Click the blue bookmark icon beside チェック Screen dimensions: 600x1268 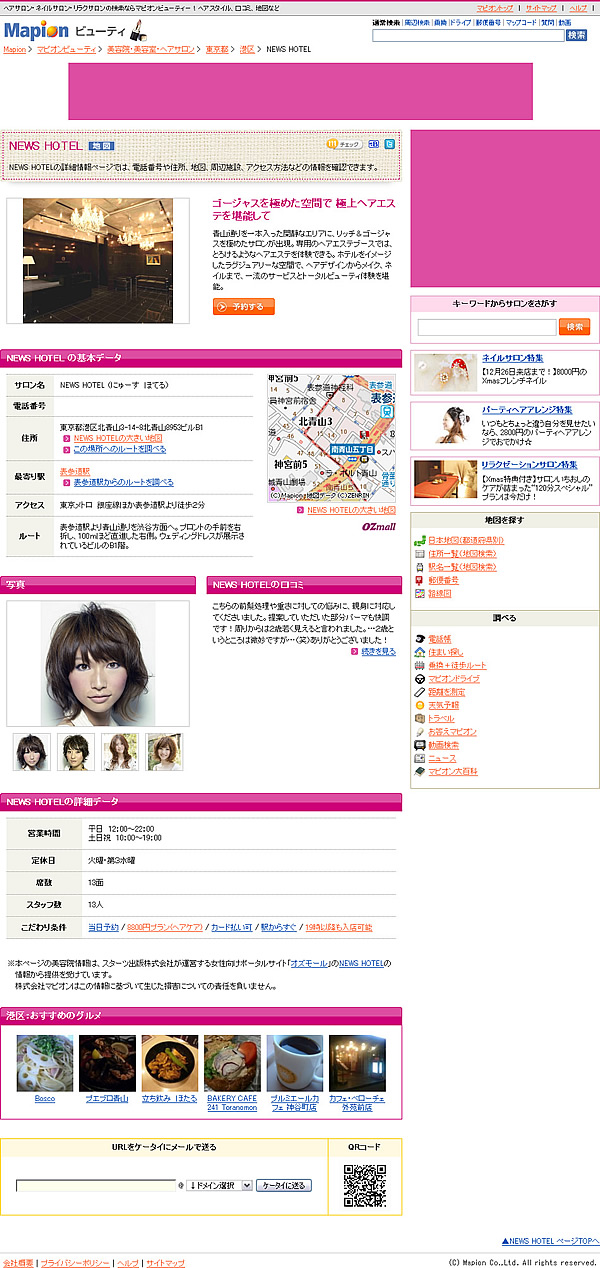point(374,144)
